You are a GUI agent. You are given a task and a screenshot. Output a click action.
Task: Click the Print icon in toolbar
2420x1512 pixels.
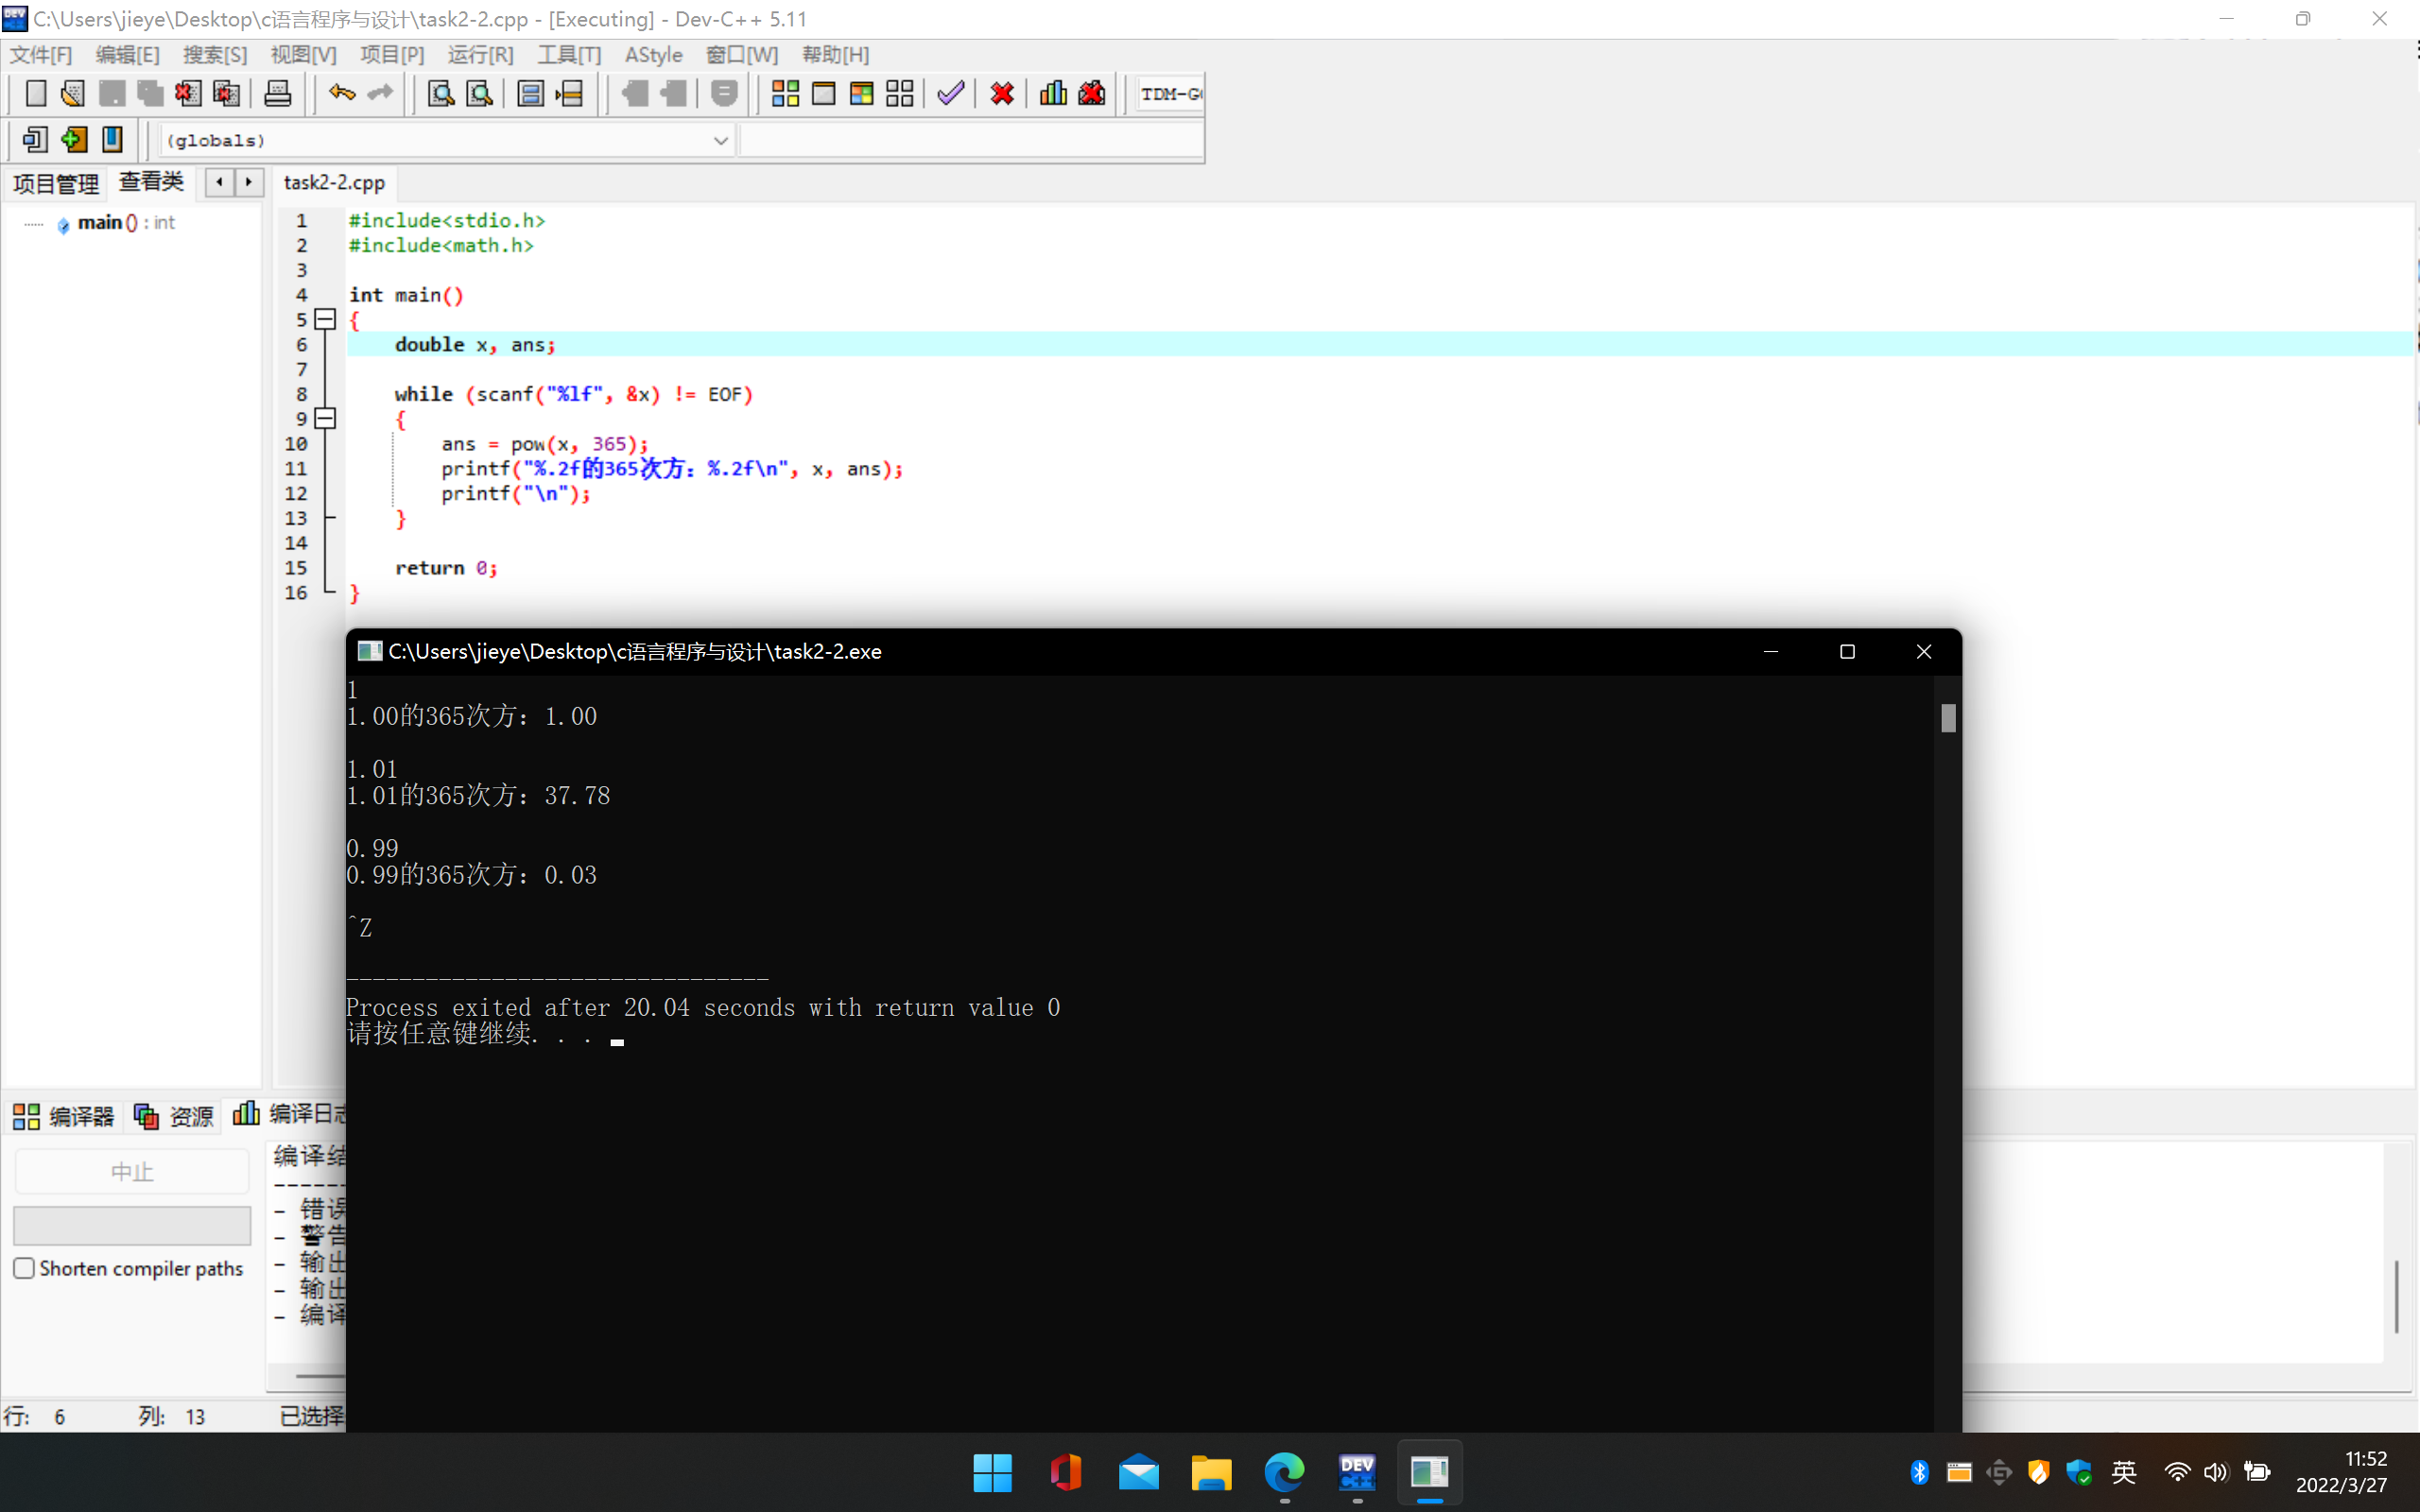click(x=277, y=94)
